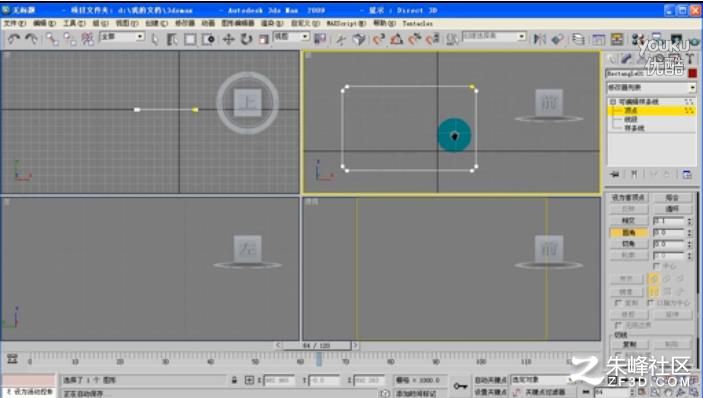Click the highlighted Fillet button
703x398 pixels.
tap(629, 233)
